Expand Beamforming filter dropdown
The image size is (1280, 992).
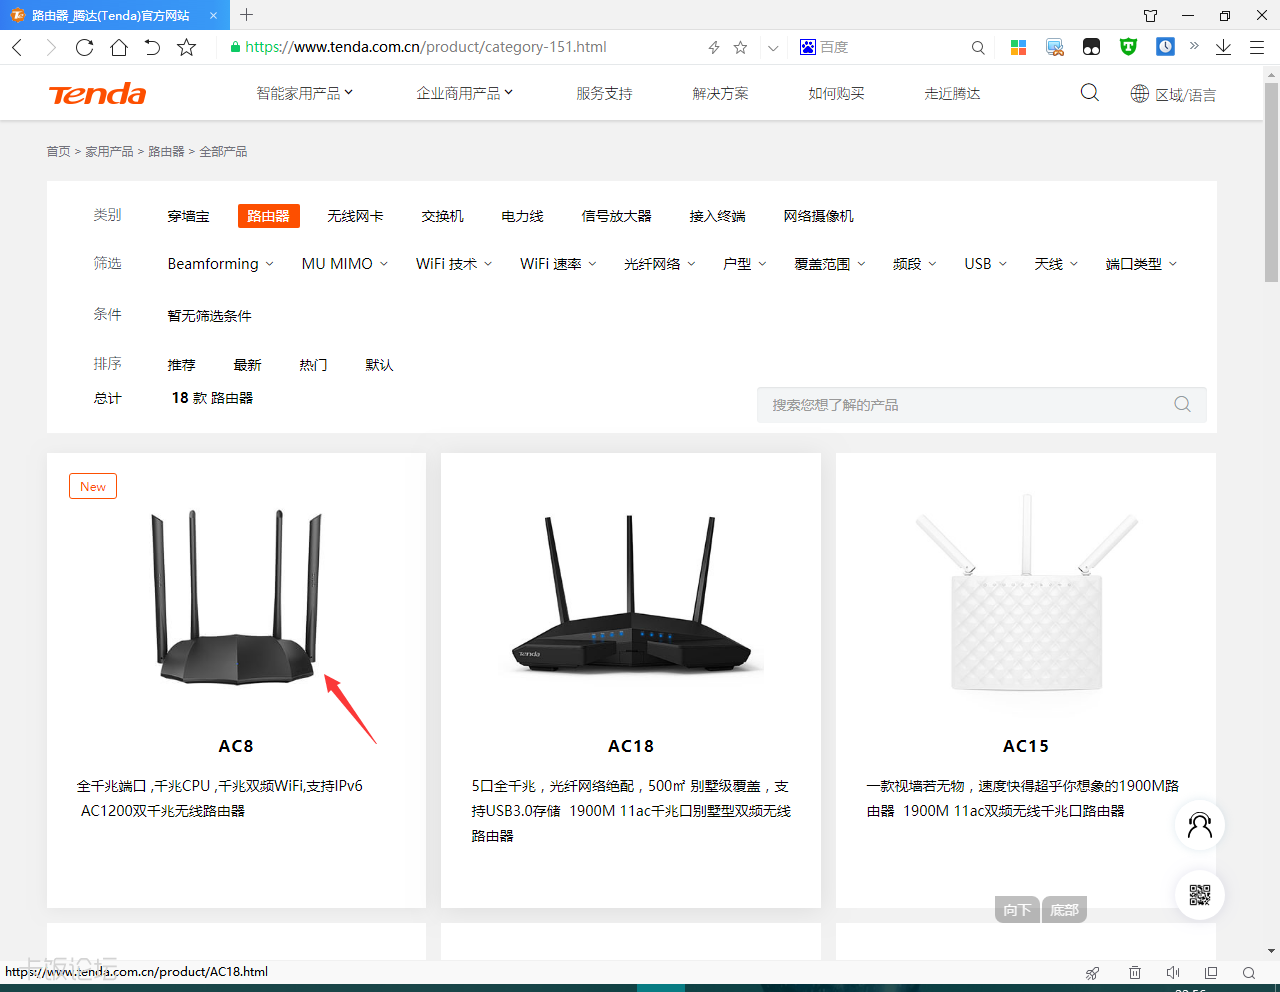pos(220,264)
